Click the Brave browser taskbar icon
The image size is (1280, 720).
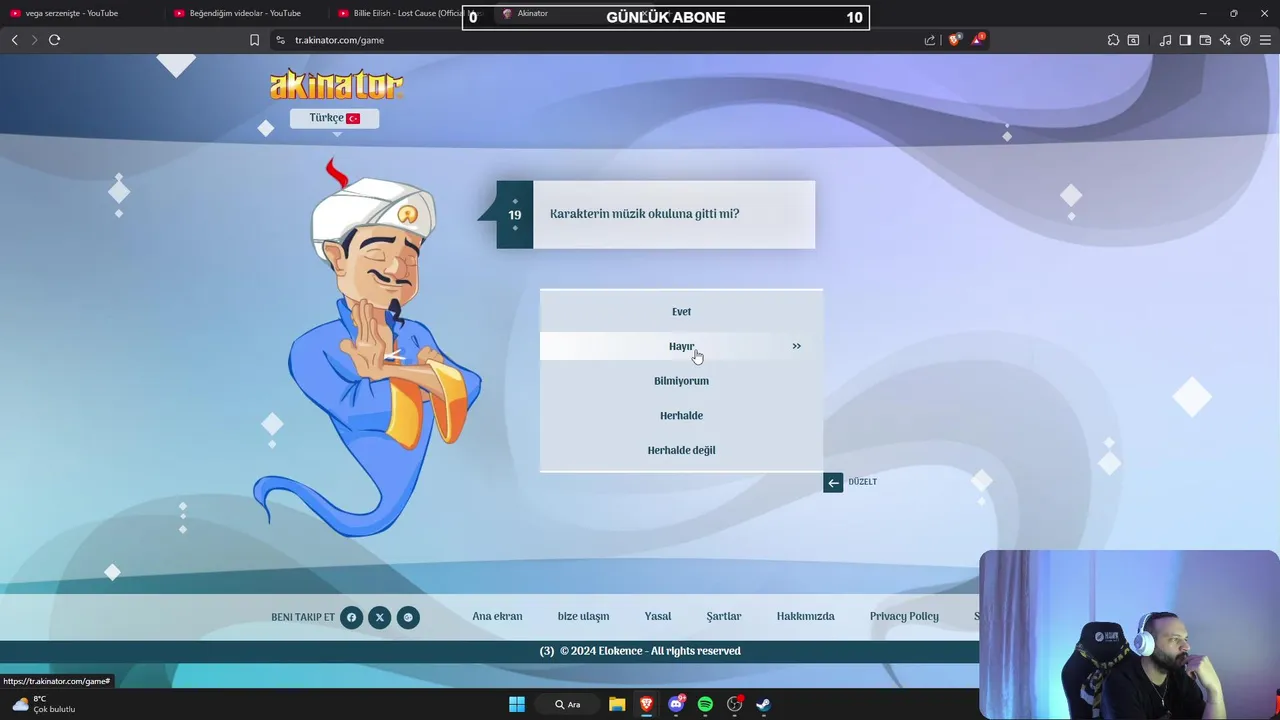point(646,704)
